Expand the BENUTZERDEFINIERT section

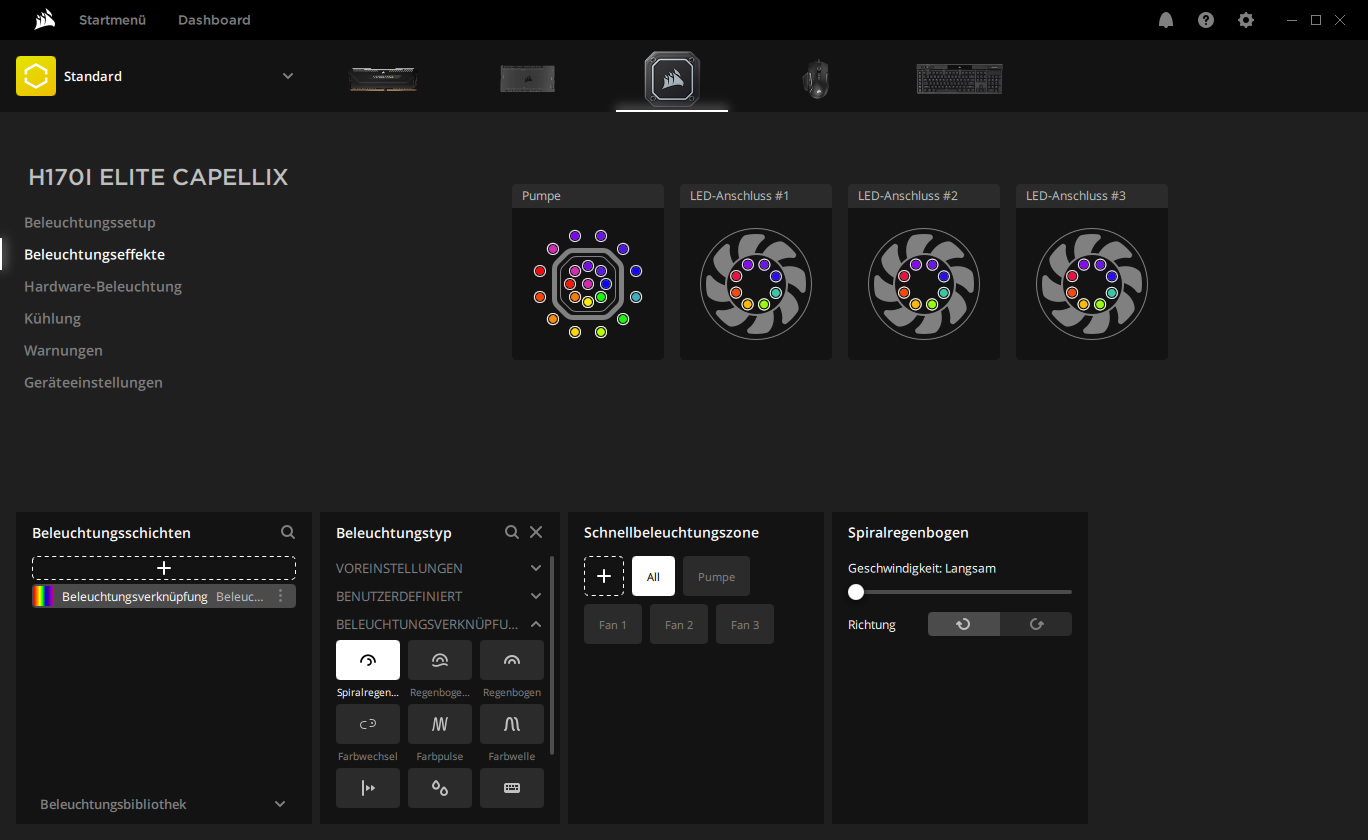[536, 596]
